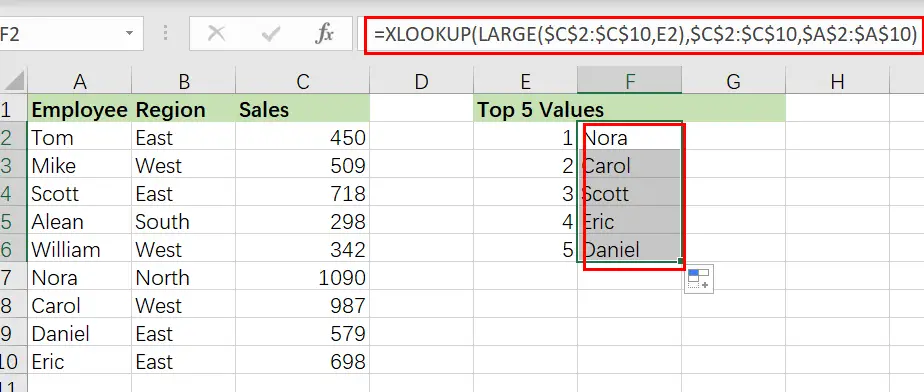
Task: Select the sales value 1090
Action: [x=303, y=276]
